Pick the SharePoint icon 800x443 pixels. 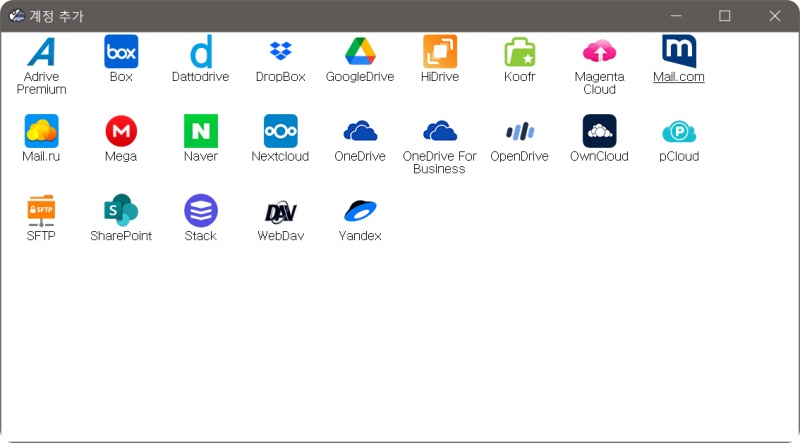coord(121,211)
